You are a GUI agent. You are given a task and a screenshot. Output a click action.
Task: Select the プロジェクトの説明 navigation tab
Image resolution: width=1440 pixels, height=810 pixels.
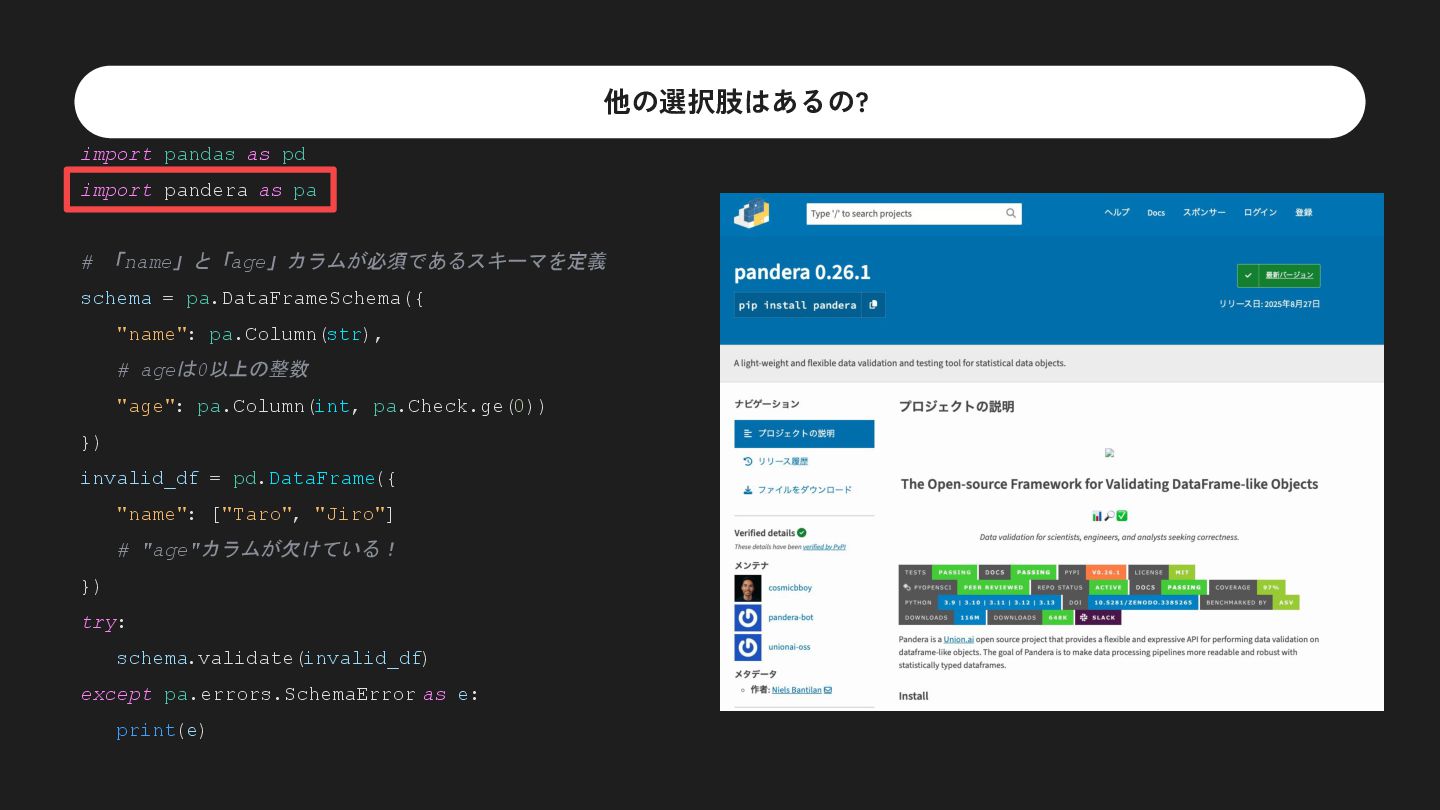pos(804,433)
